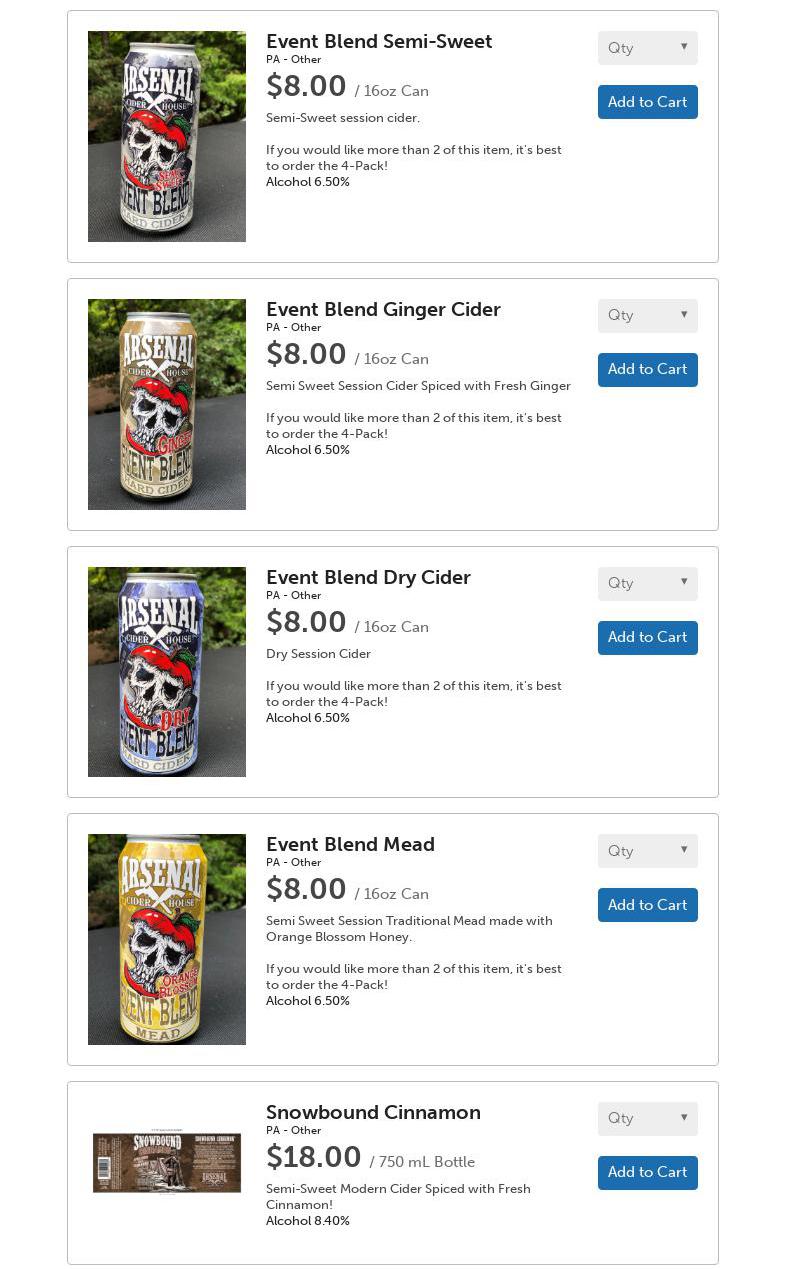Add Event Blend Dry Cider to cart
Screen dimensions: 785x1269
[647, 638]
